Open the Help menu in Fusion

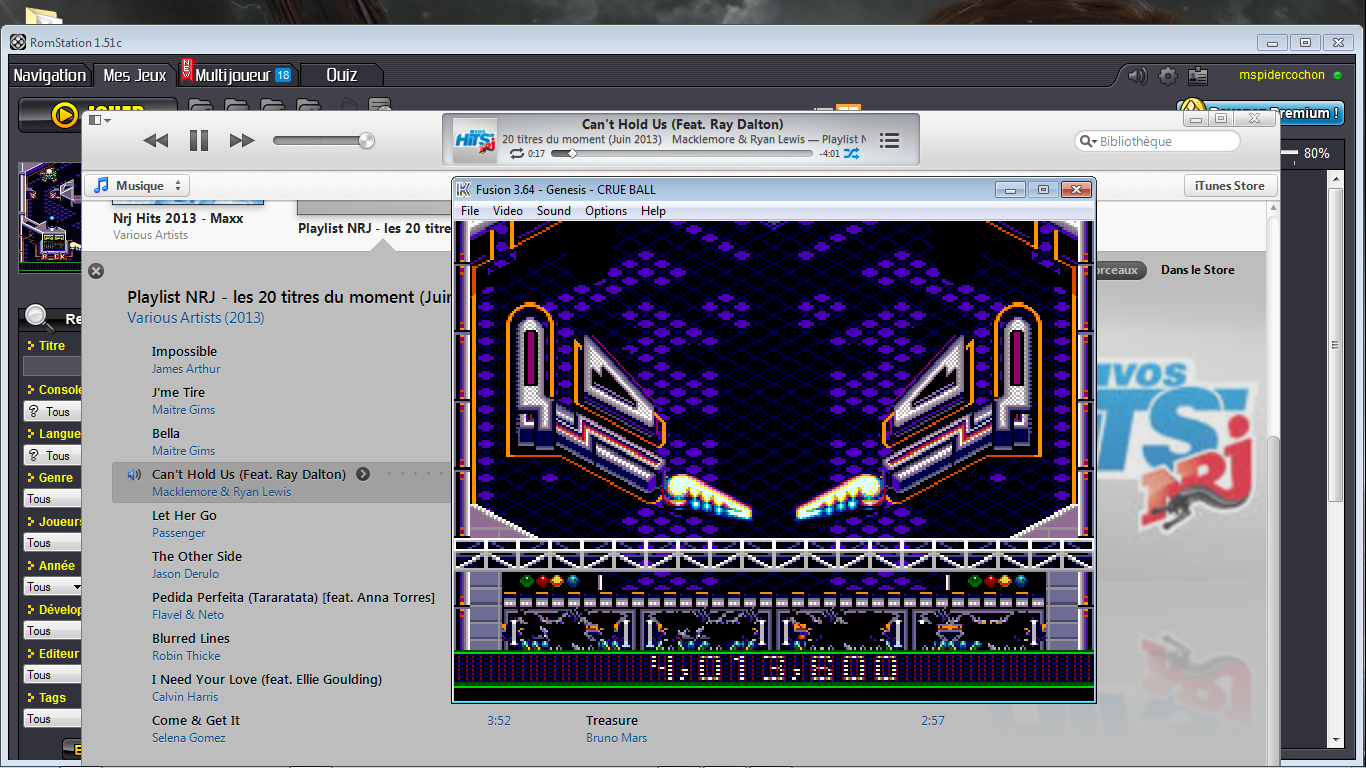[x=653, y=211]
